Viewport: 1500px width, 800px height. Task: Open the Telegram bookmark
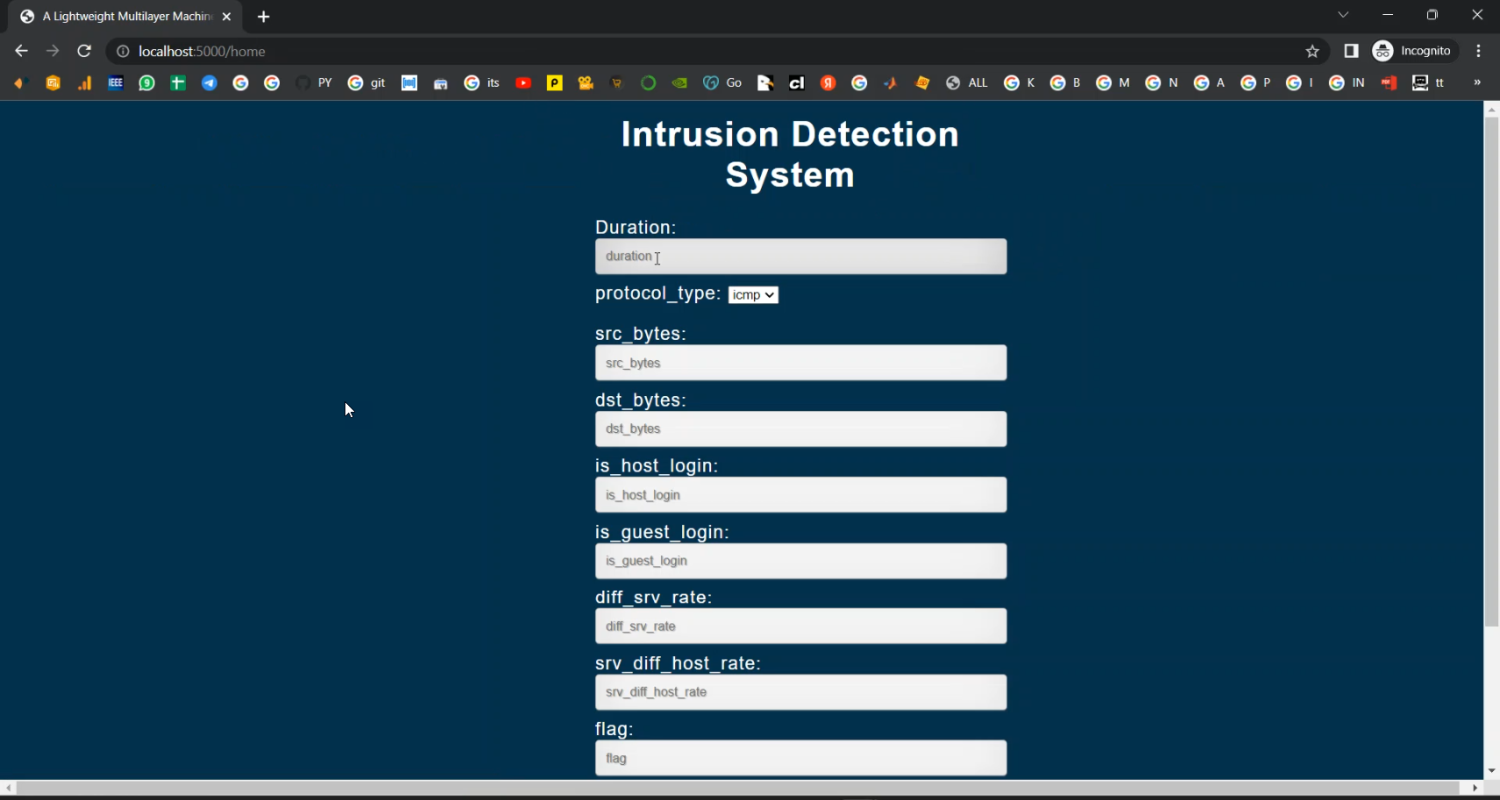click(209, 83)
